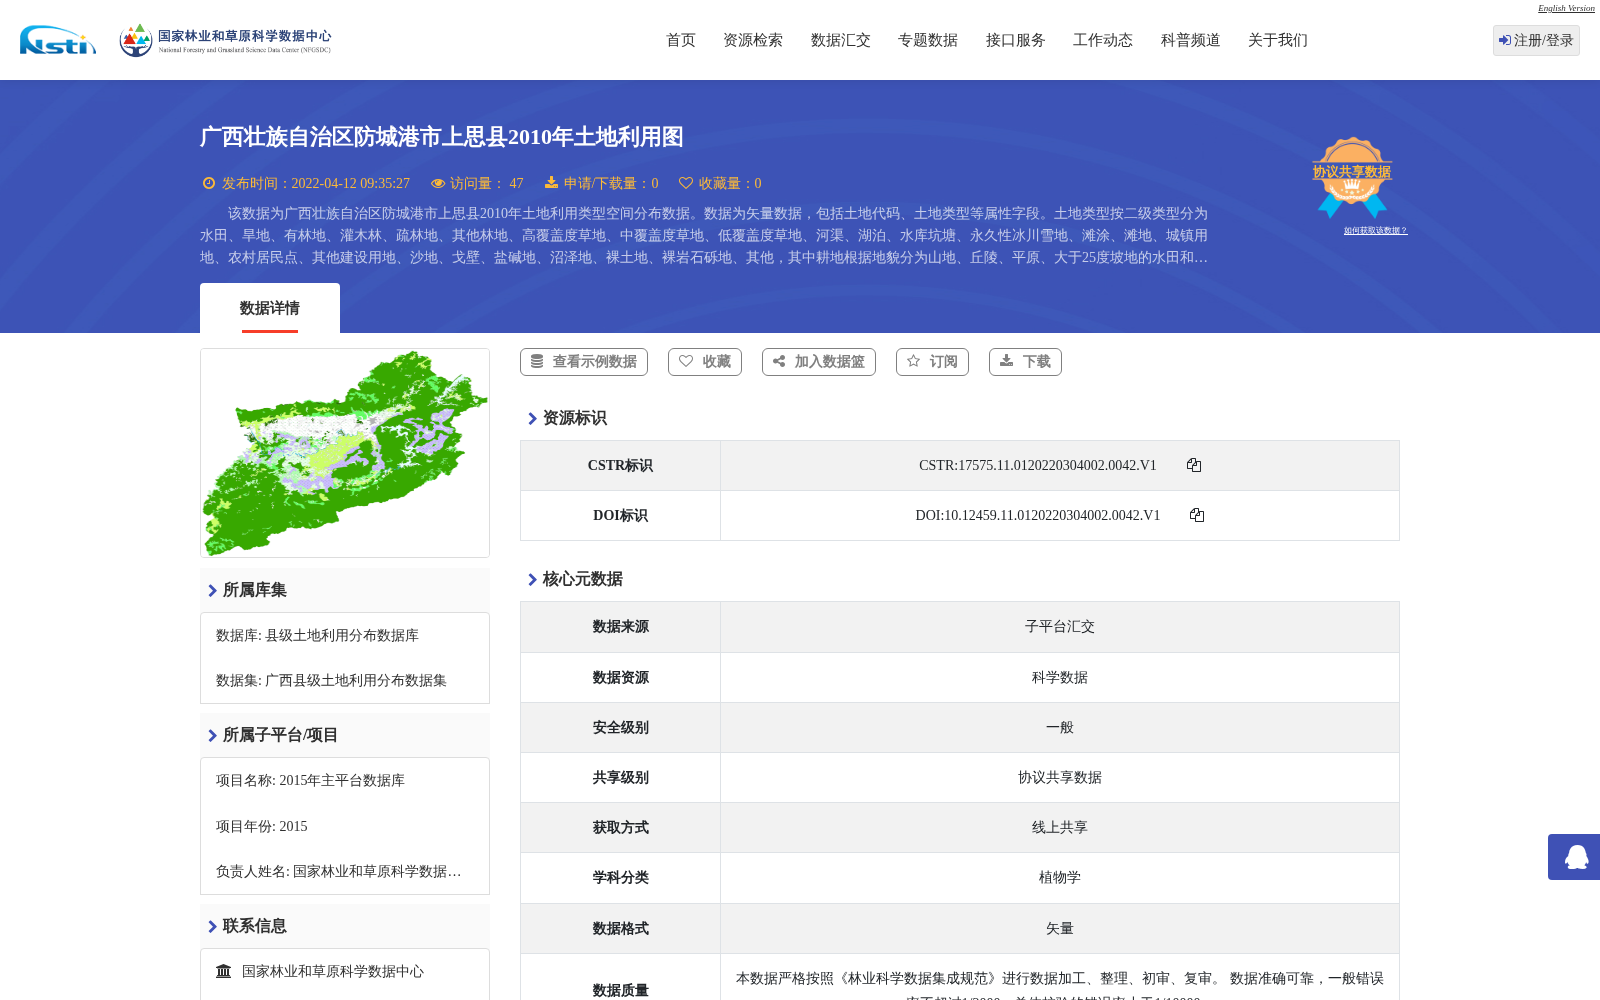
Task: Open the 接口服务 menu
Action: click(1016, 40)
